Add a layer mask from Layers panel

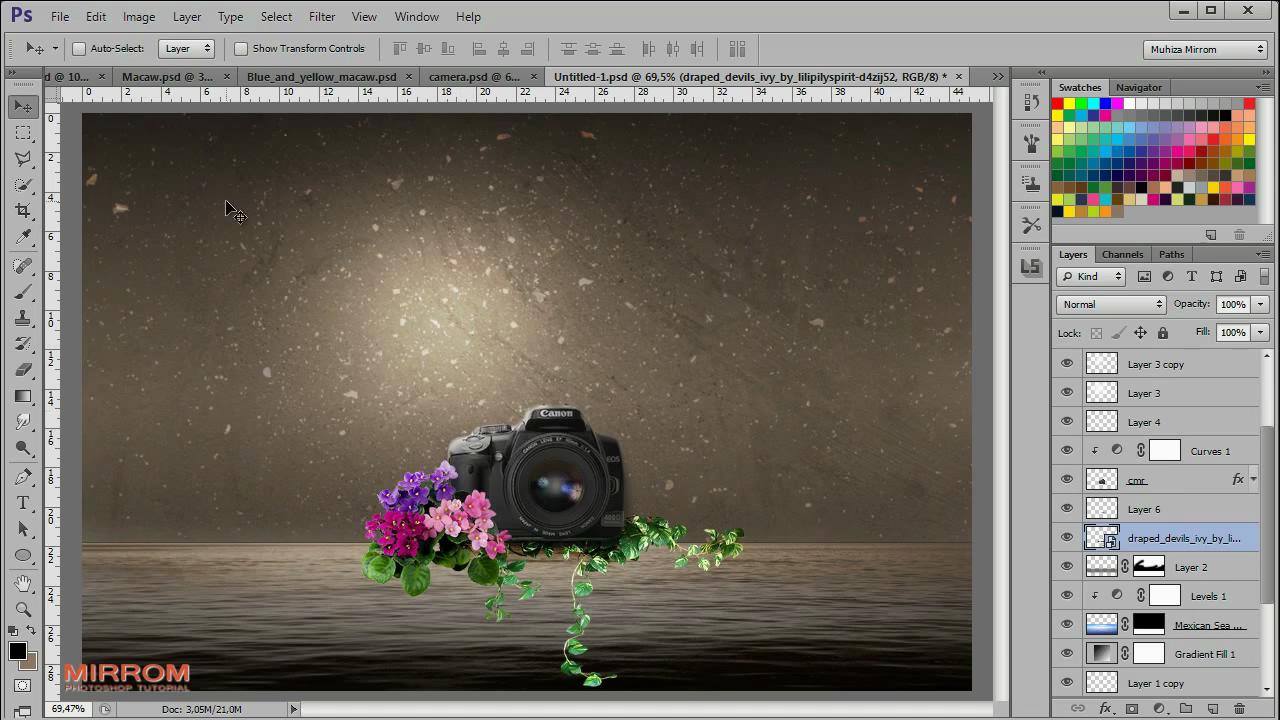coord(1132,709)
